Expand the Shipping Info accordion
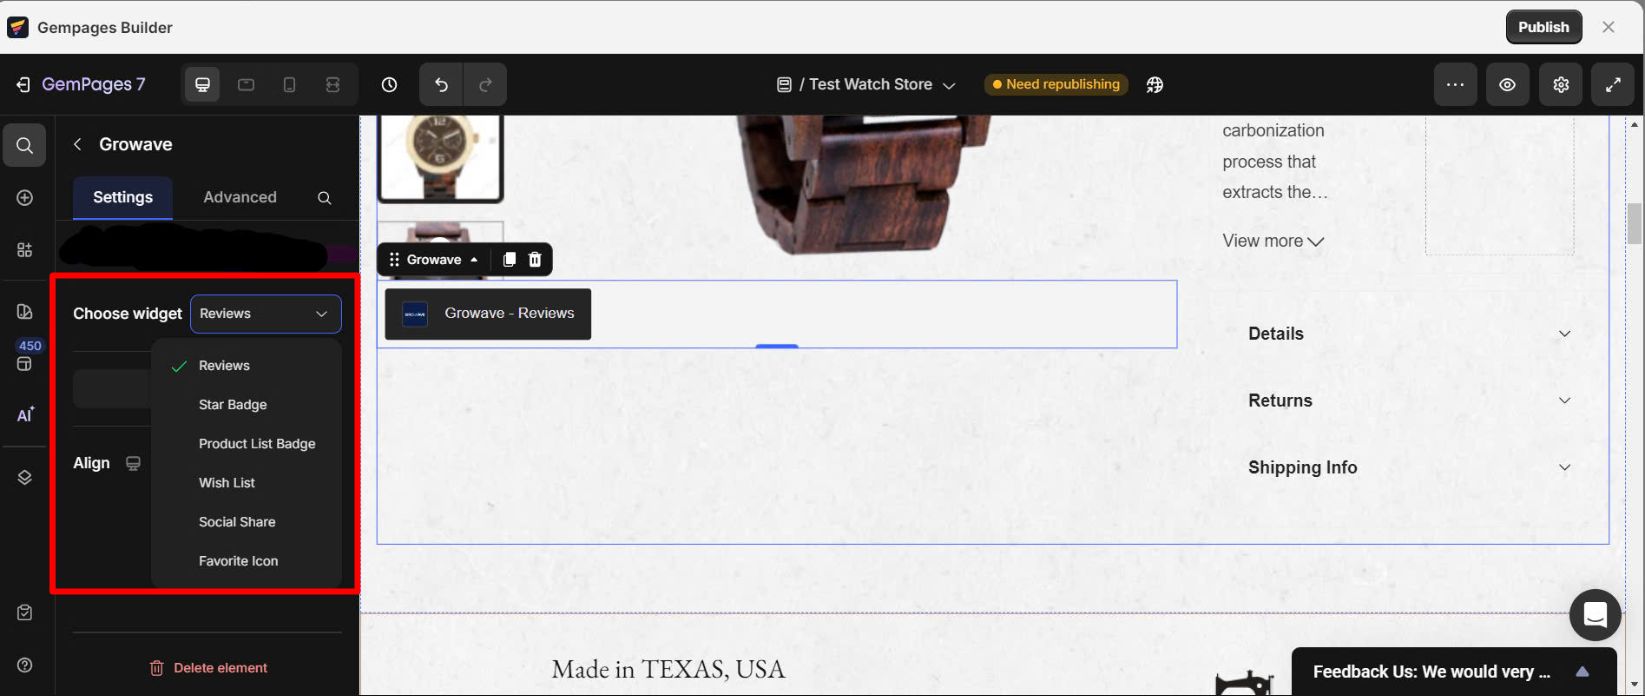 1408,468
